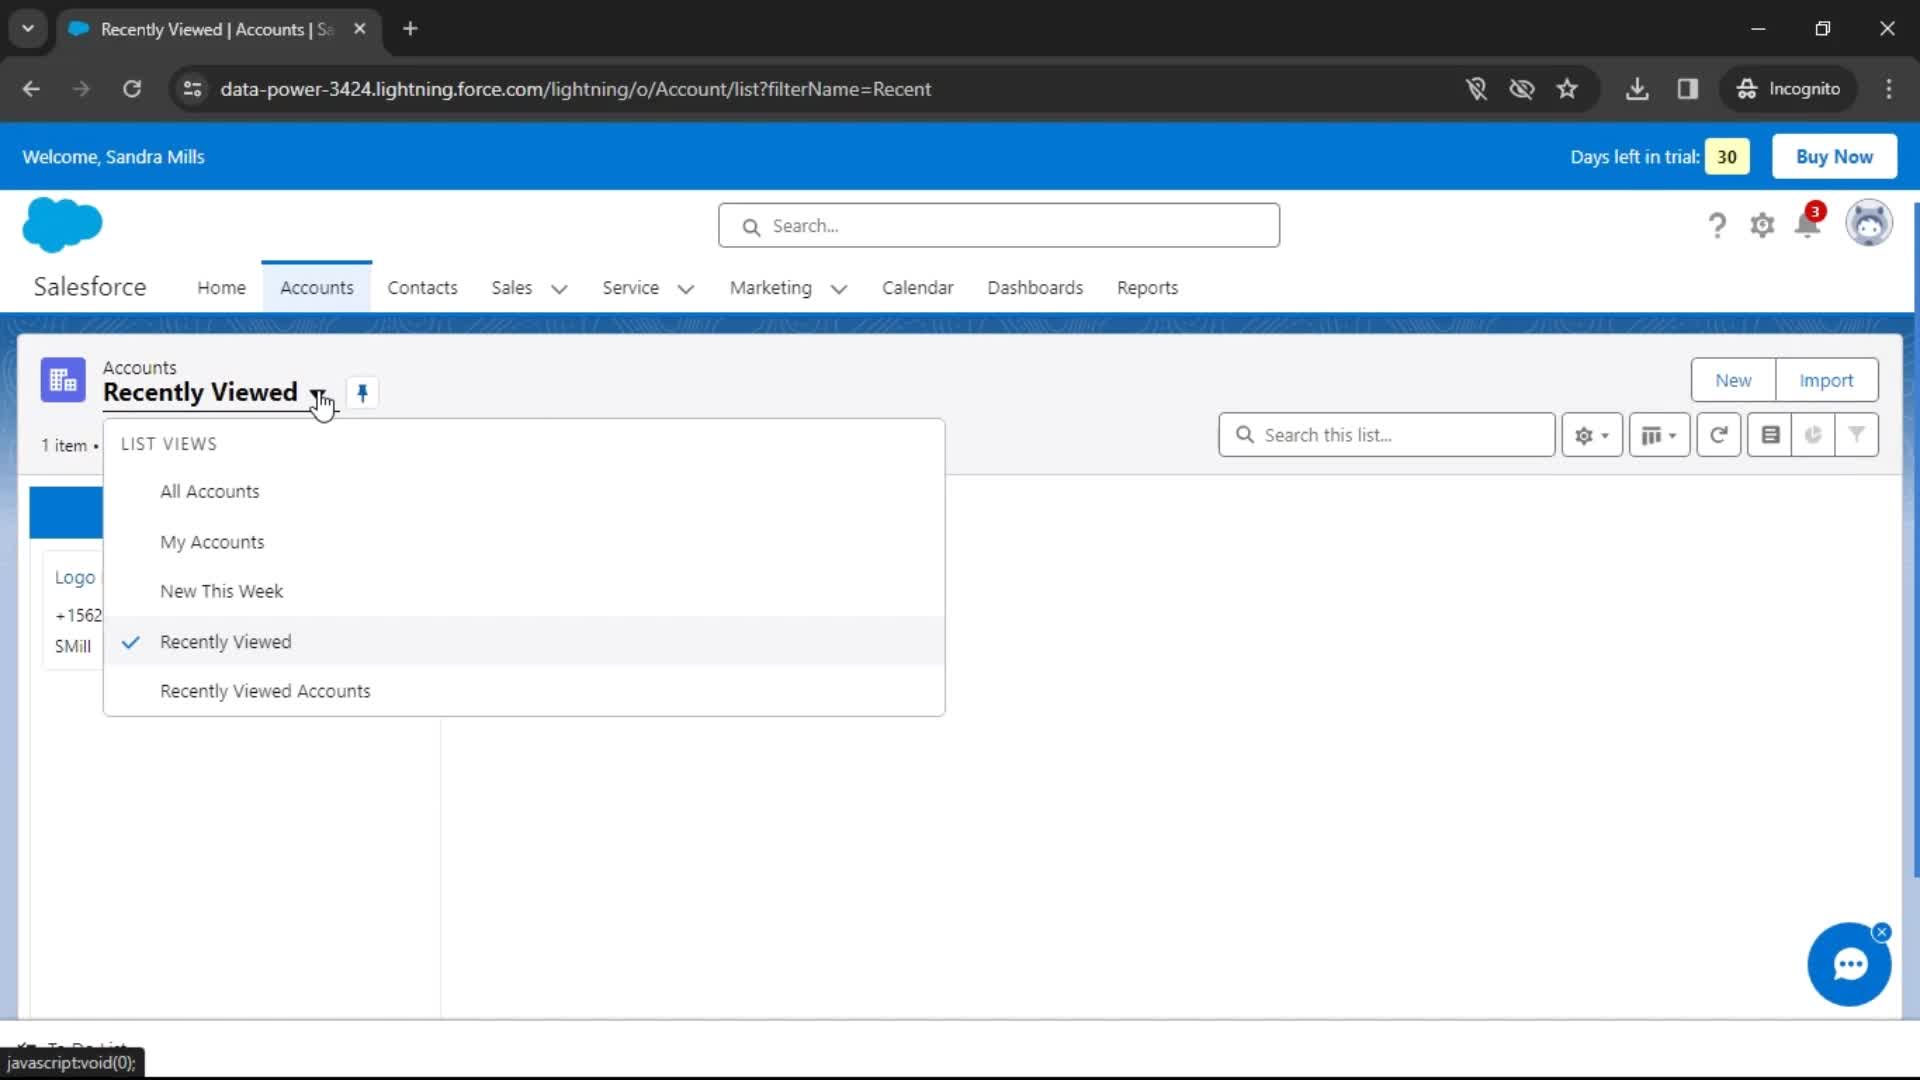
Task: Open the browser downloads icon
Action: 1637,89
